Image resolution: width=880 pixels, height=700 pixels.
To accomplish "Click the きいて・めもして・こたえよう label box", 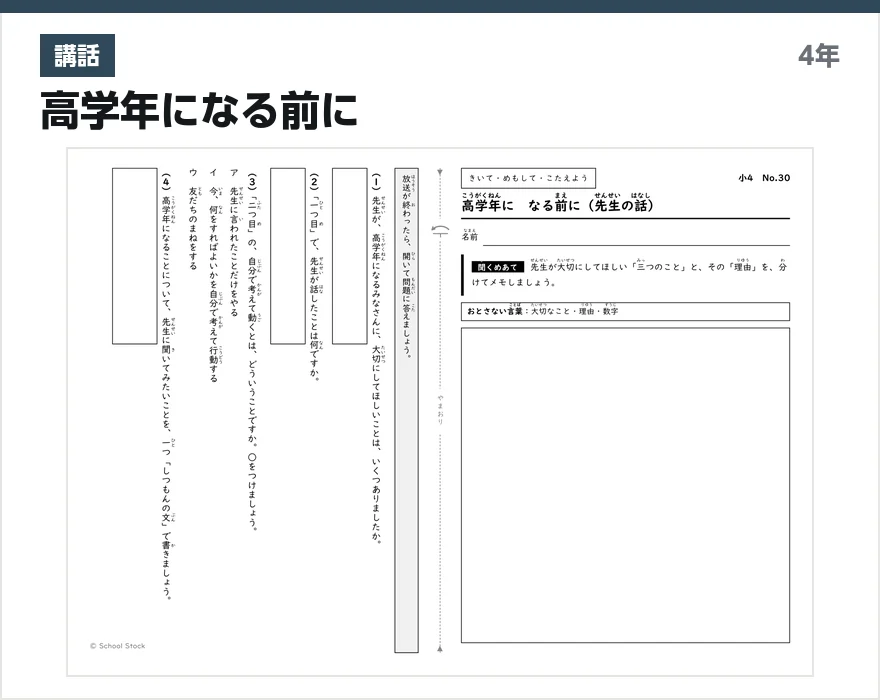I will click(x=528, y=178).
